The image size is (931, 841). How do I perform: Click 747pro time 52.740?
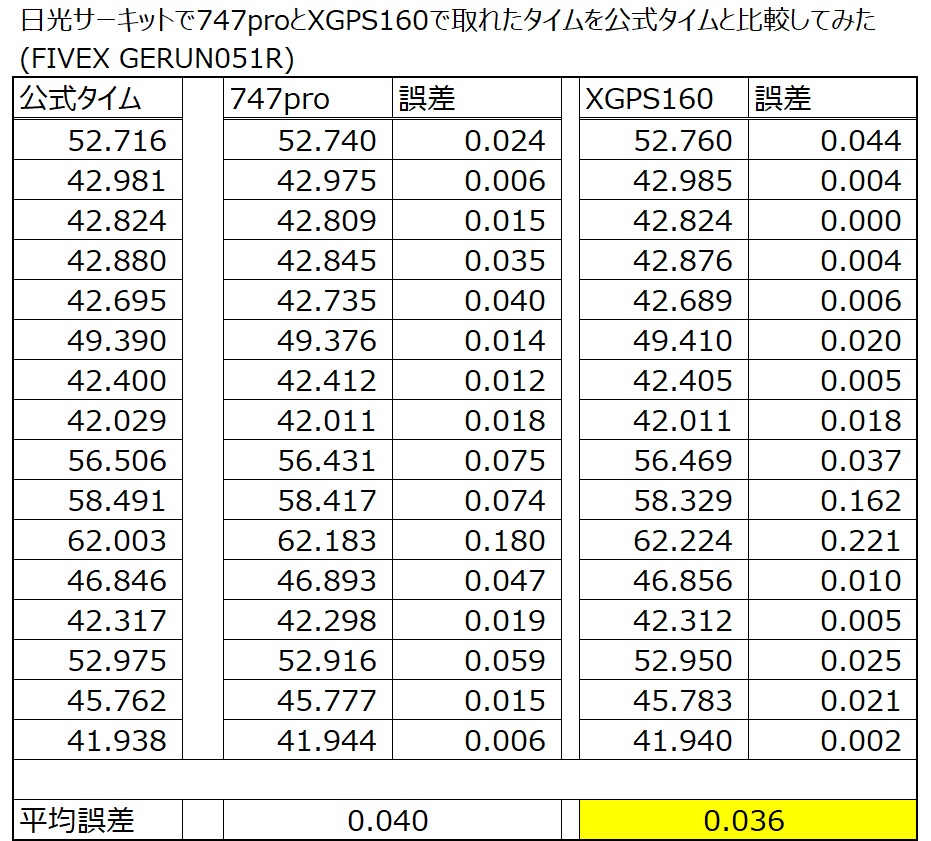point(308,140)
